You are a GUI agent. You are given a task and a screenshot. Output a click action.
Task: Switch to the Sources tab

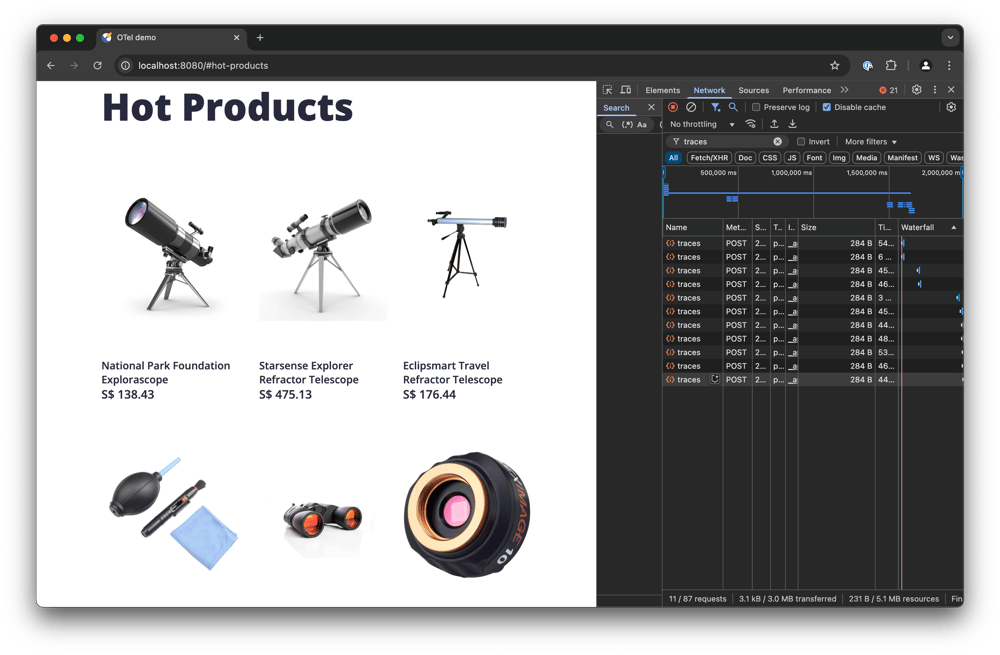coord(753,90)
